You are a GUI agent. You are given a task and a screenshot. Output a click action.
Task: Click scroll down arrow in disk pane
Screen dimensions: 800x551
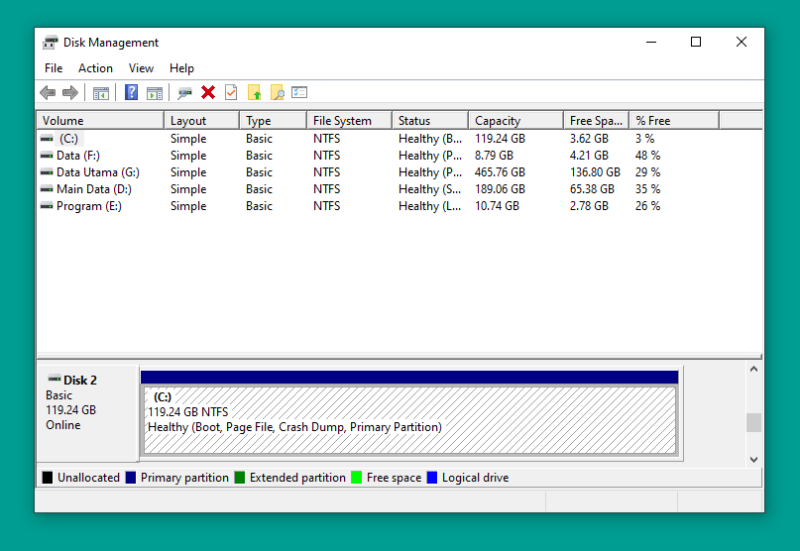point(754,459)
